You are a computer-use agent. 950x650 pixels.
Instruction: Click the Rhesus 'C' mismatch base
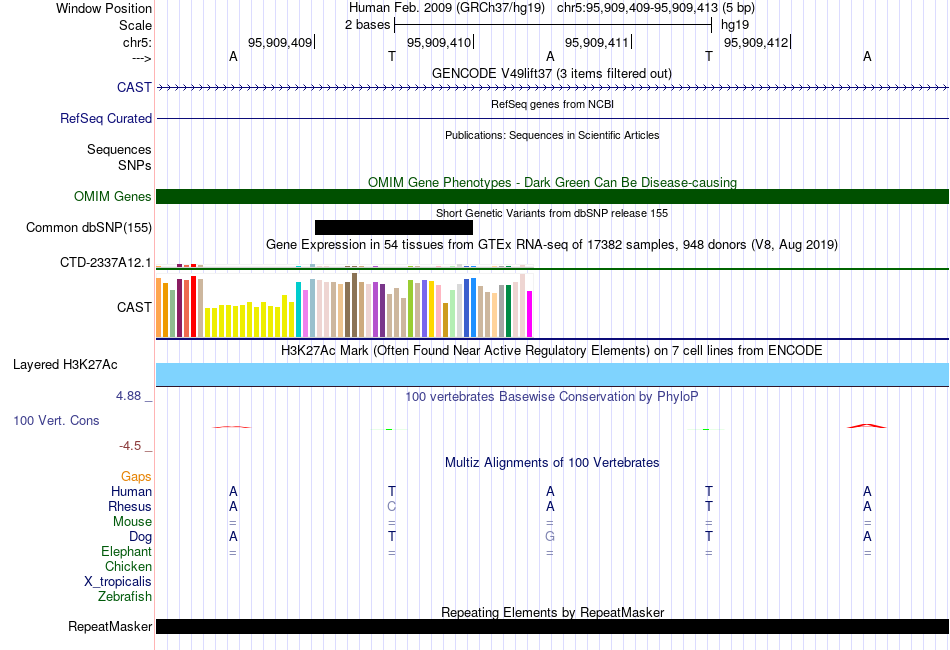pyautogui.click(x=391, y=506)
